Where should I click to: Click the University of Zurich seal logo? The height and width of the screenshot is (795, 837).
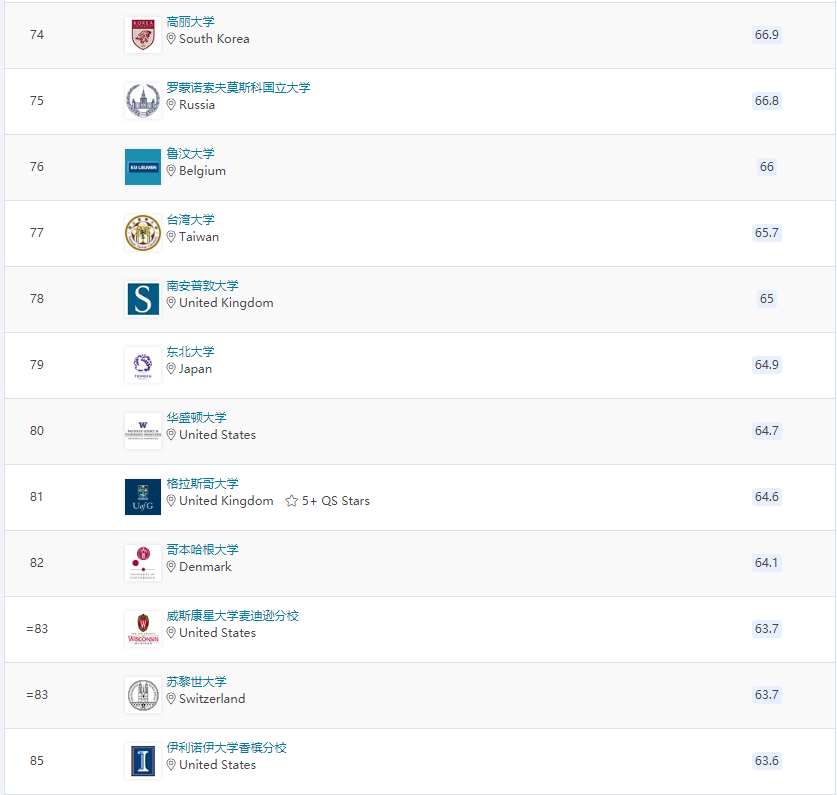142,695
